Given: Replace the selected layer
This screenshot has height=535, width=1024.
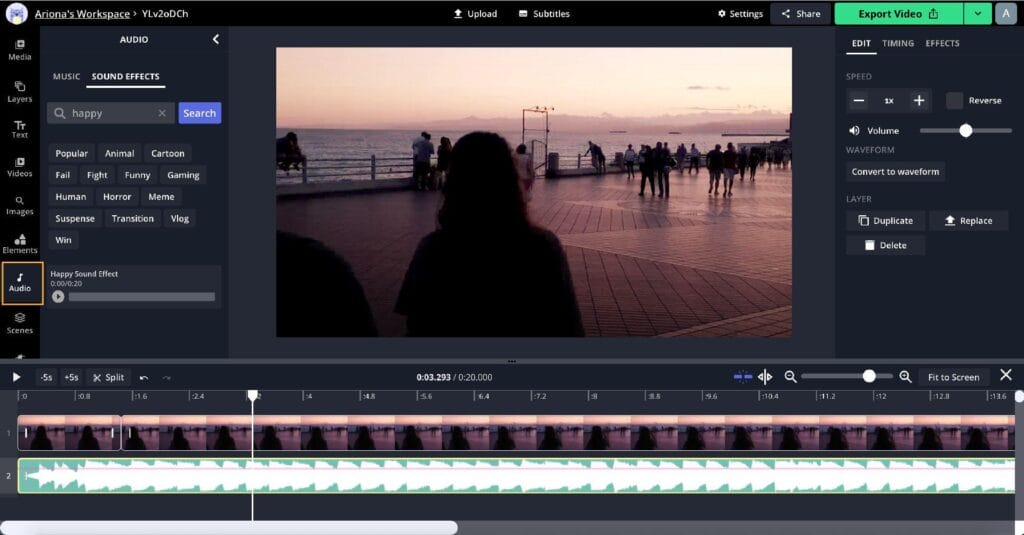Looking at the screenshot, I should click(968, 221).
